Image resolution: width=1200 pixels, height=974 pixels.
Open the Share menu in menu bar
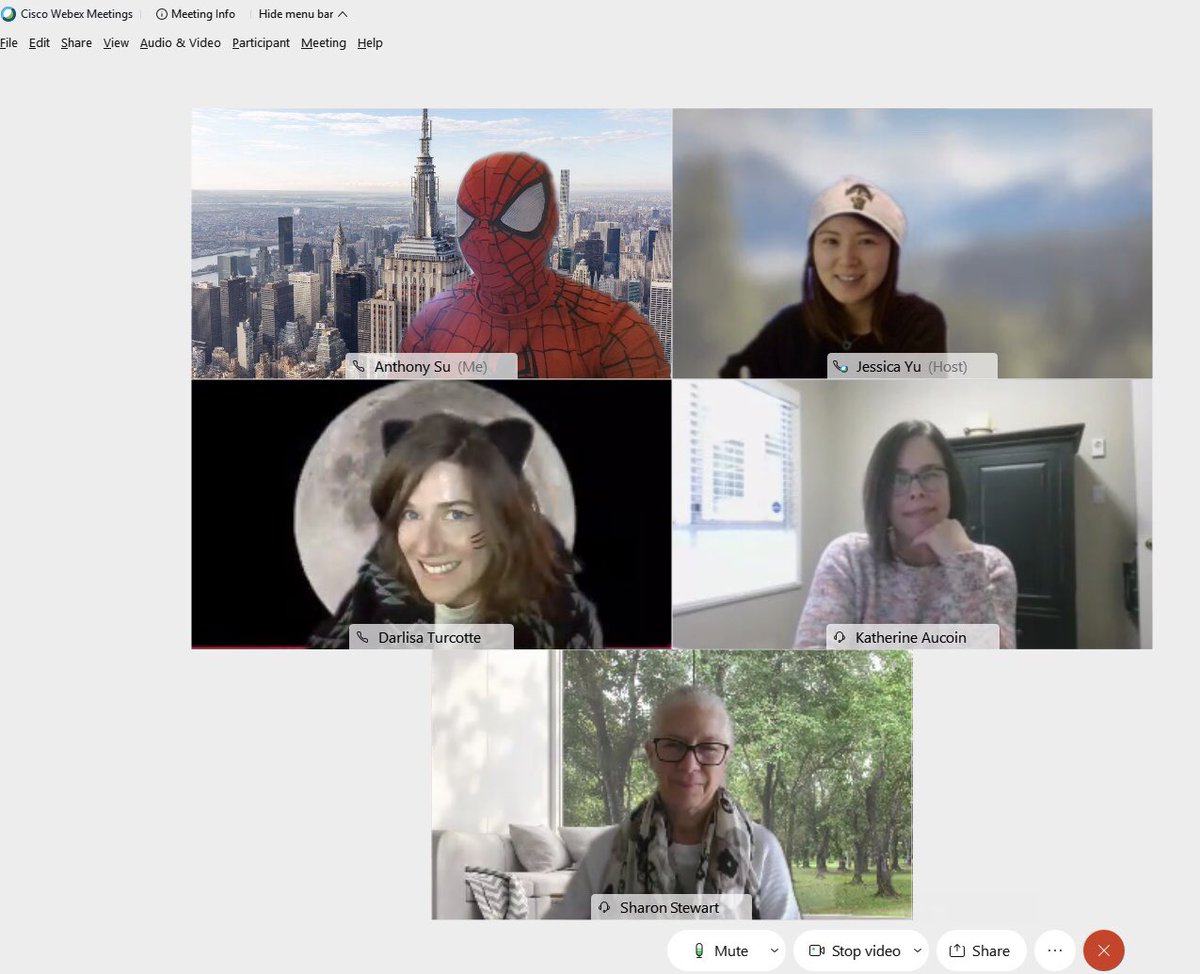pyautogui.click(x=76, y=43)
